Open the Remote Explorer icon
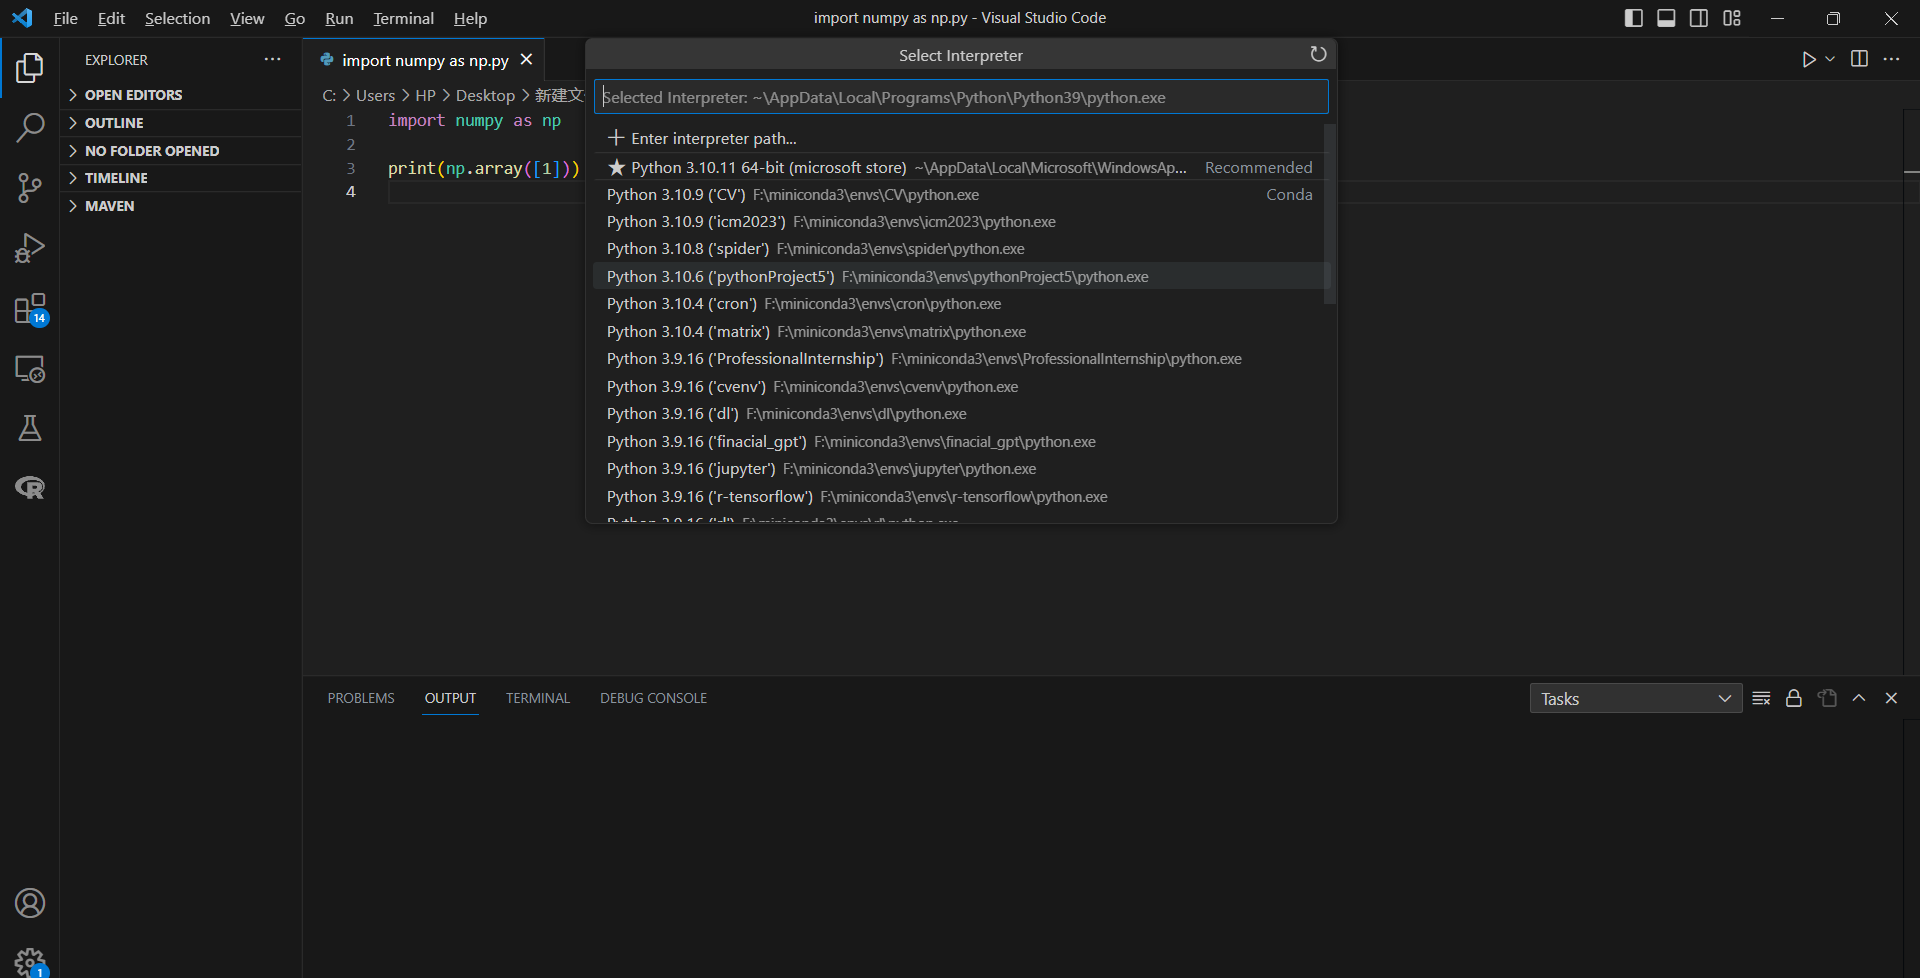This screenshot has height=978, width=1920. [x=30, y=369]
